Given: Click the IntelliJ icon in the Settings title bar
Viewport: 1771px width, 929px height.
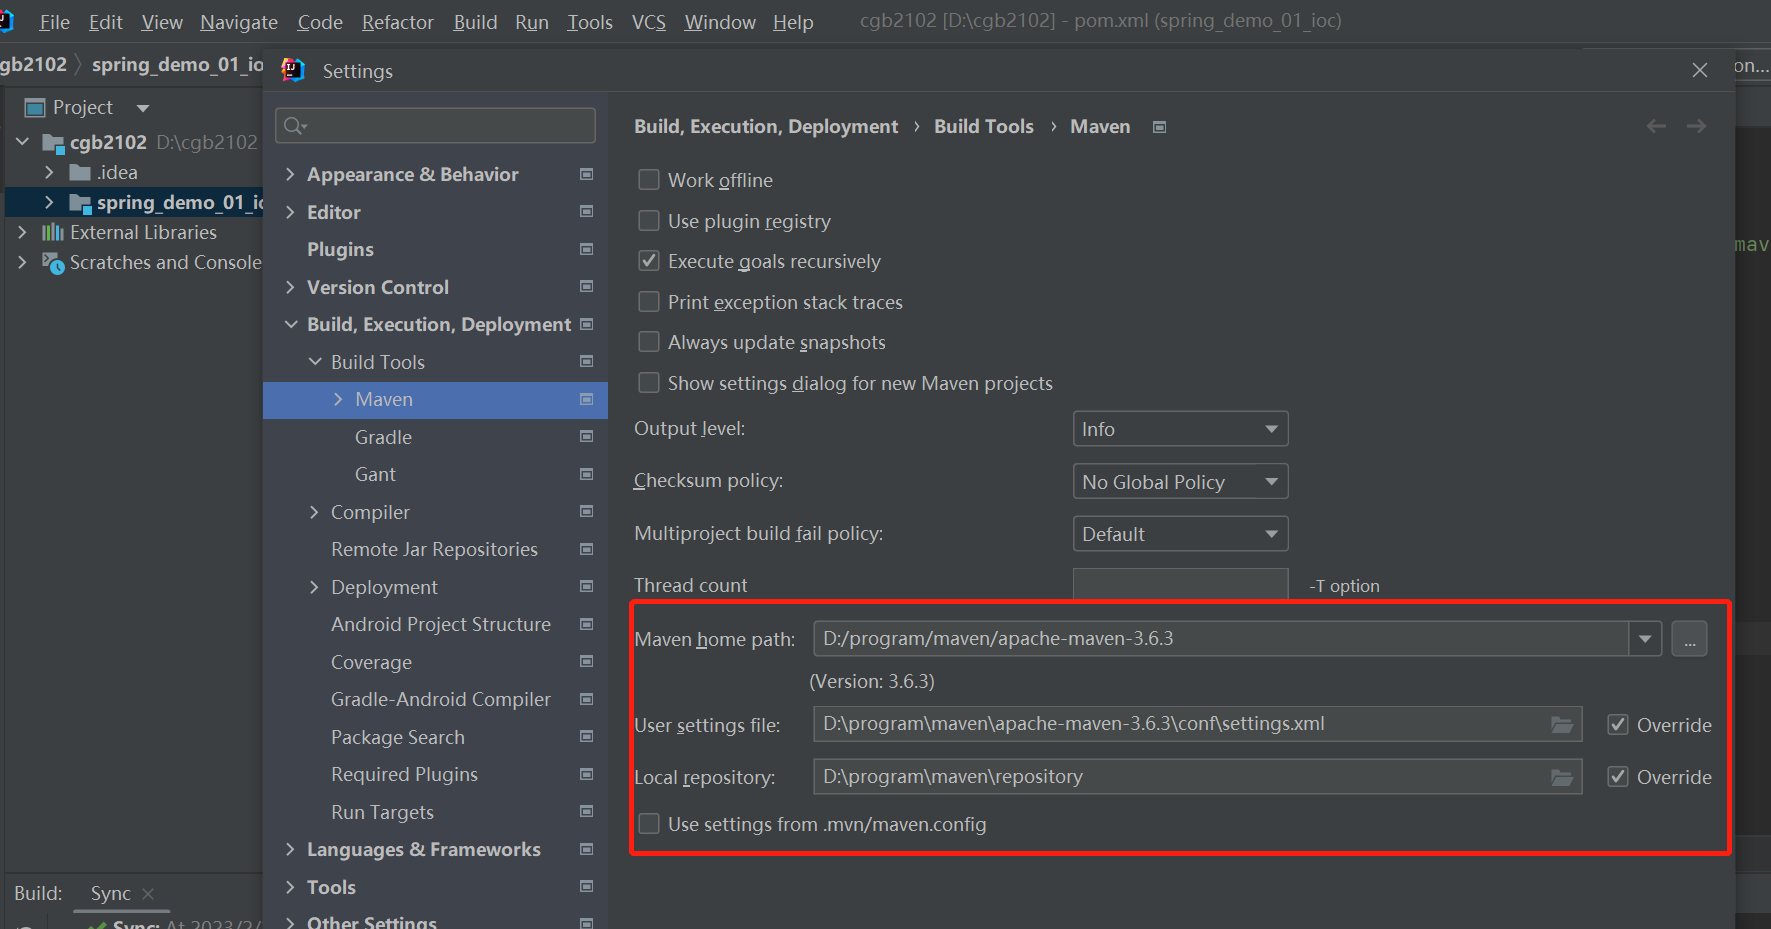Looking at the screenshot, I should click(x=293, y=70).
